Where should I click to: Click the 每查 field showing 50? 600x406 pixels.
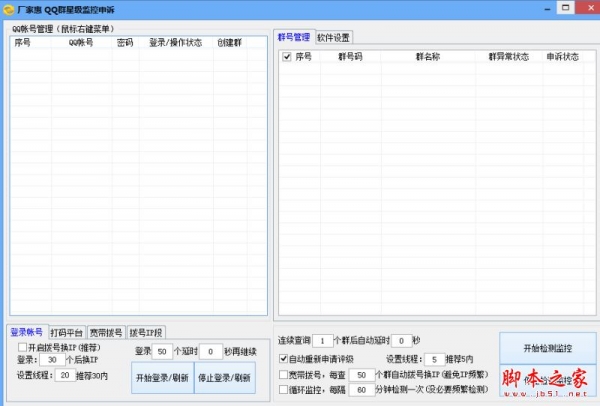coord(362,375)
